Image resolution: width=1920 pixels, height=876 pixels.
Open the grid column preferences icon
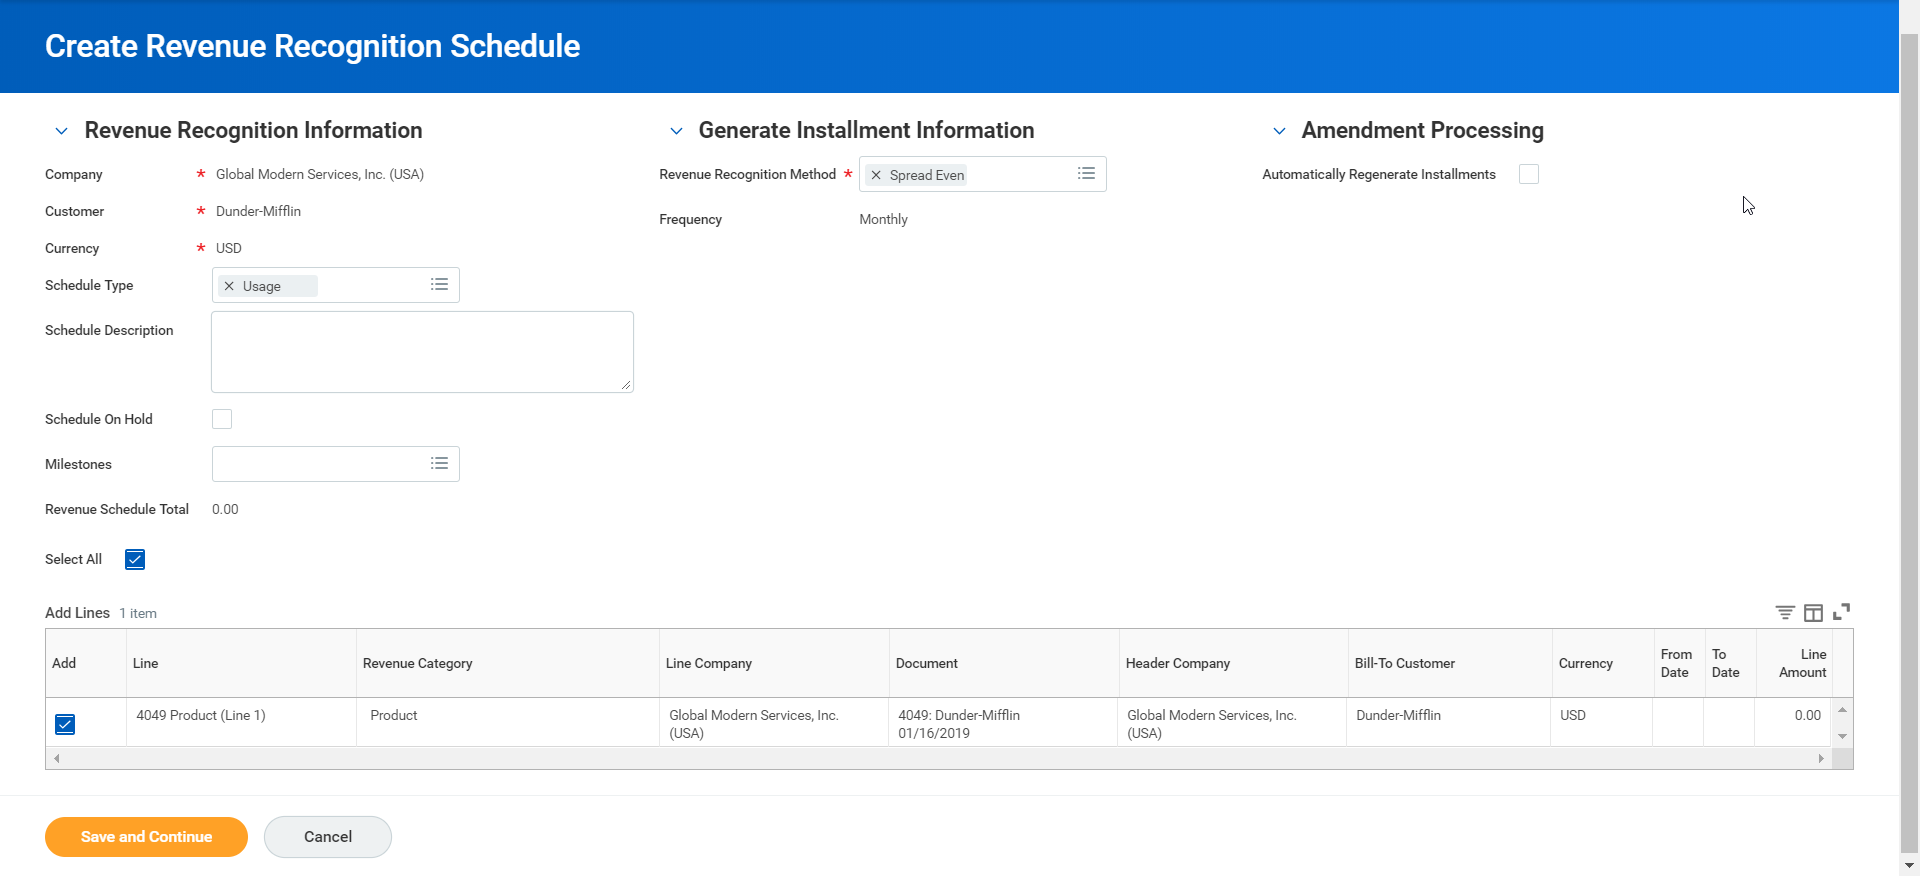click(1813, 612)
